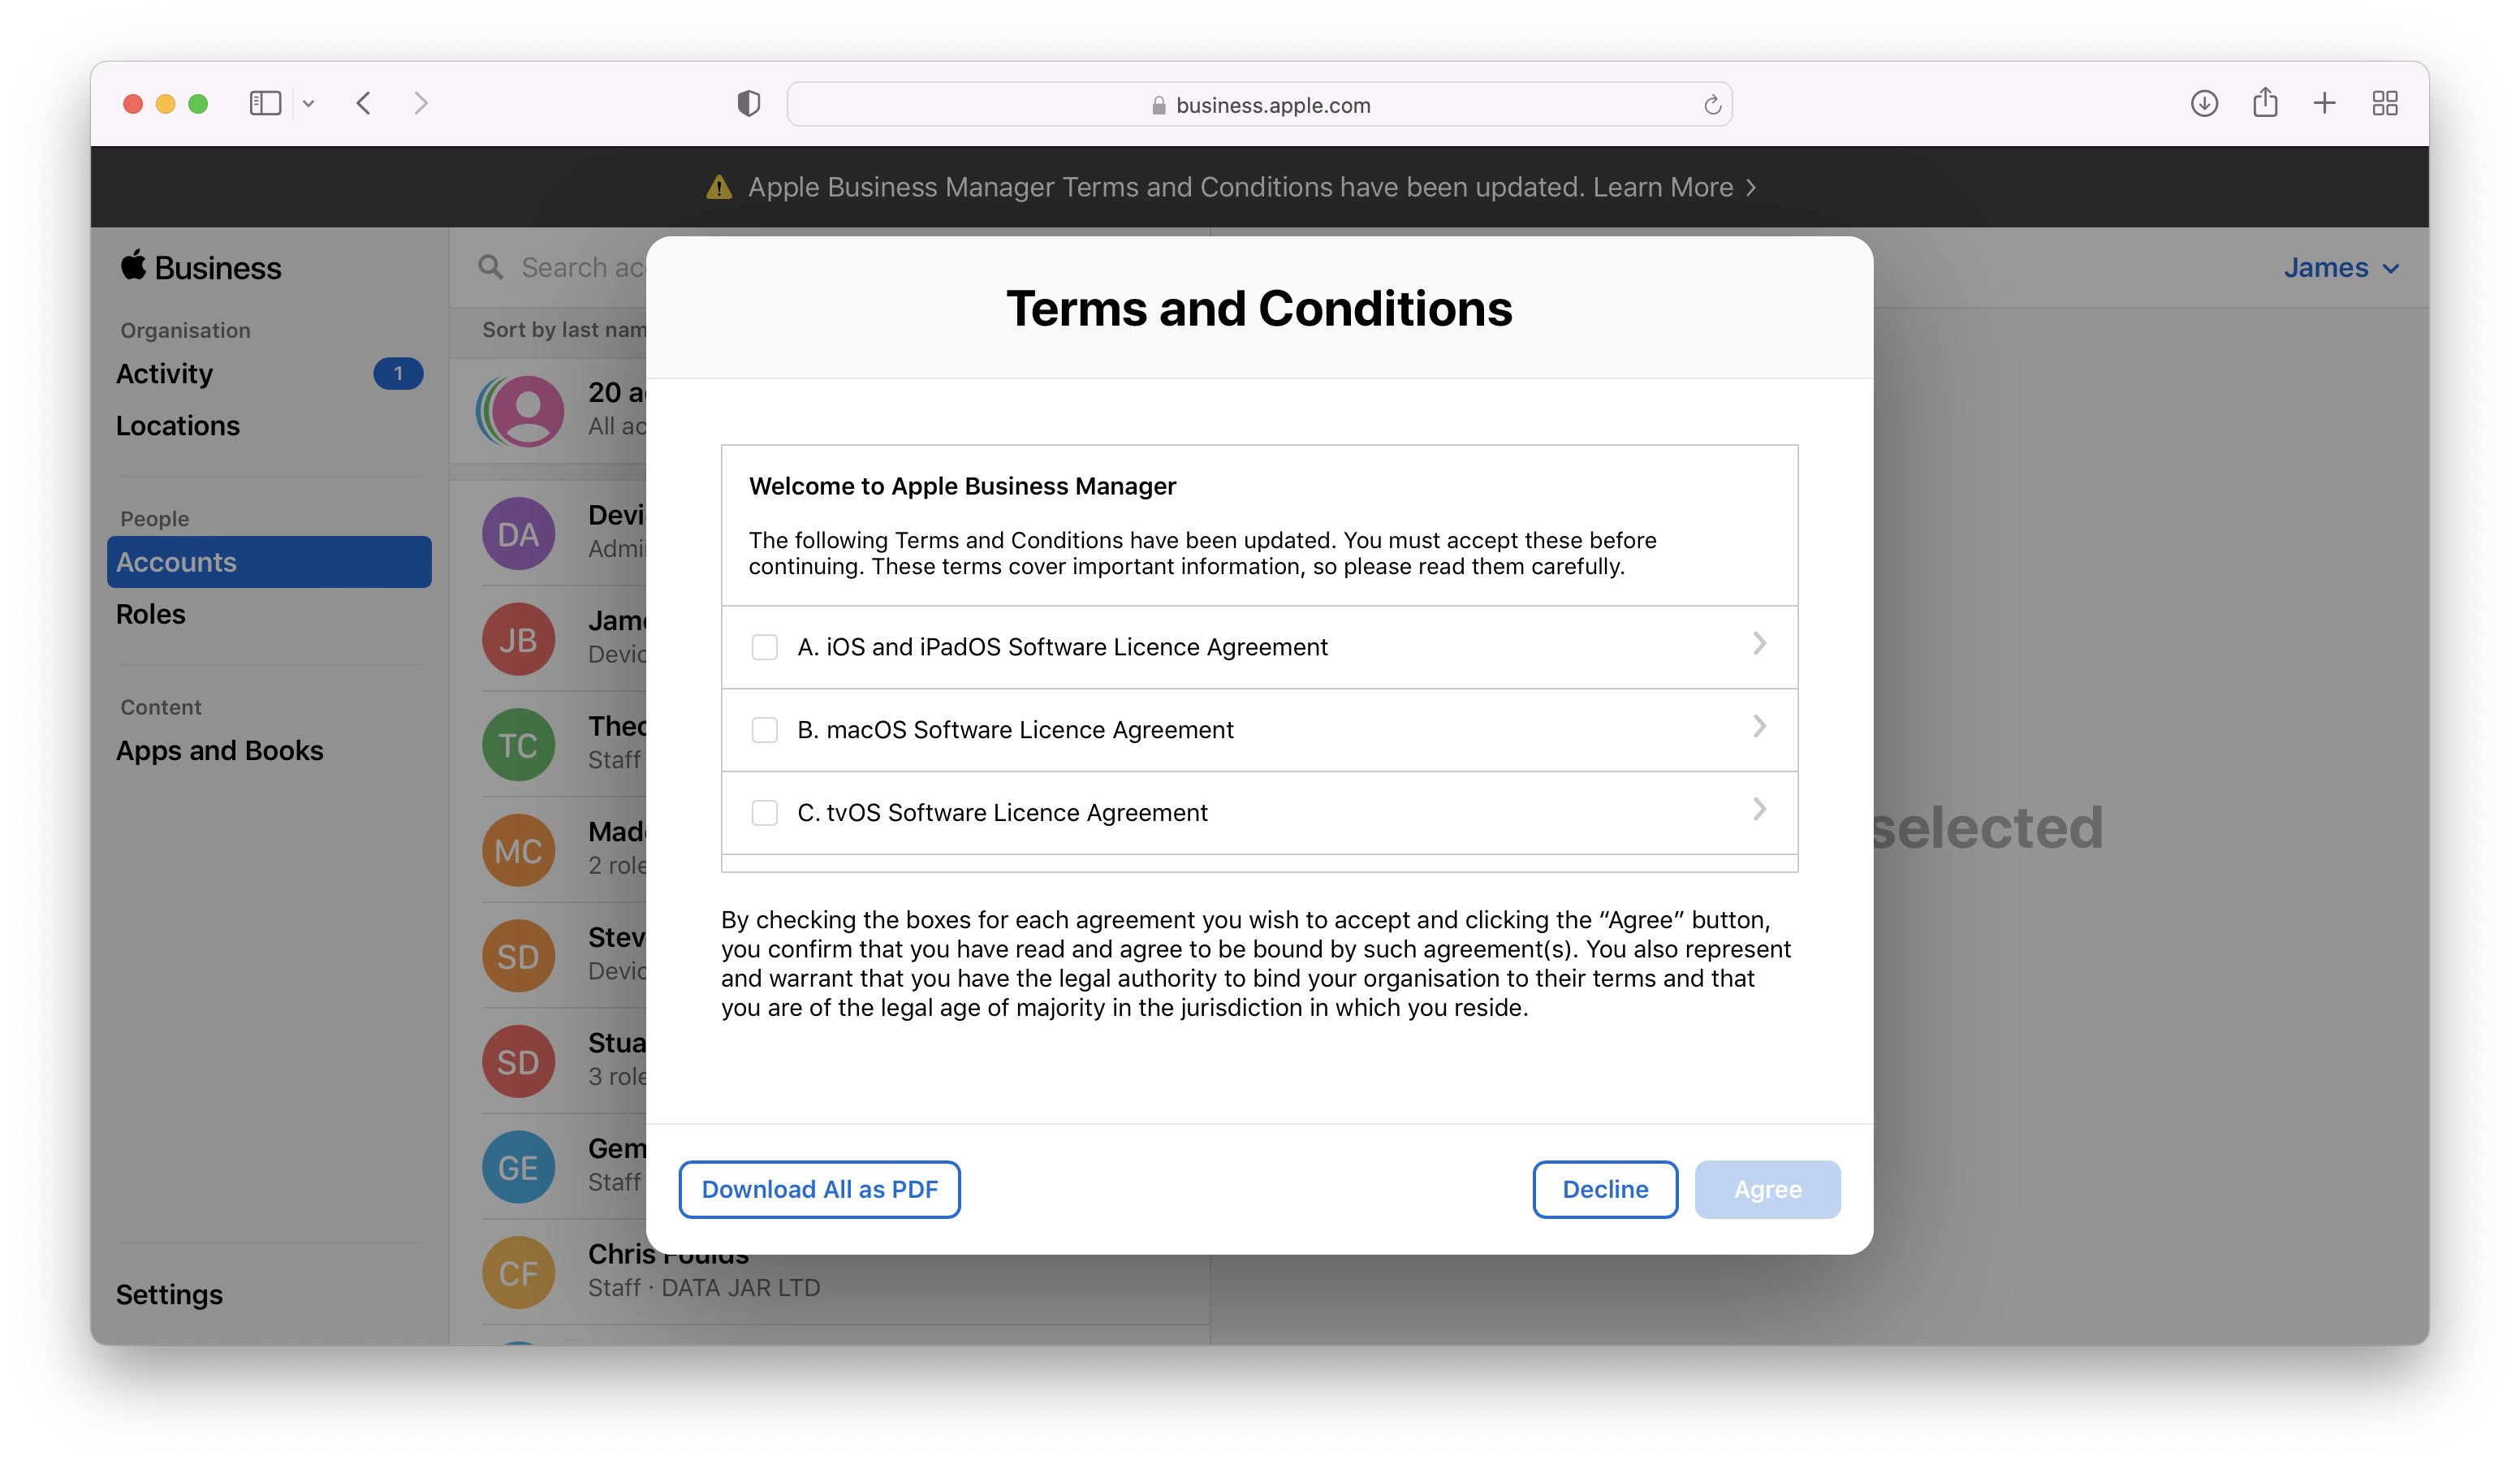Click the Roles menu item in sidebar
2520x1465 pixels.
(x=150, y=612)
